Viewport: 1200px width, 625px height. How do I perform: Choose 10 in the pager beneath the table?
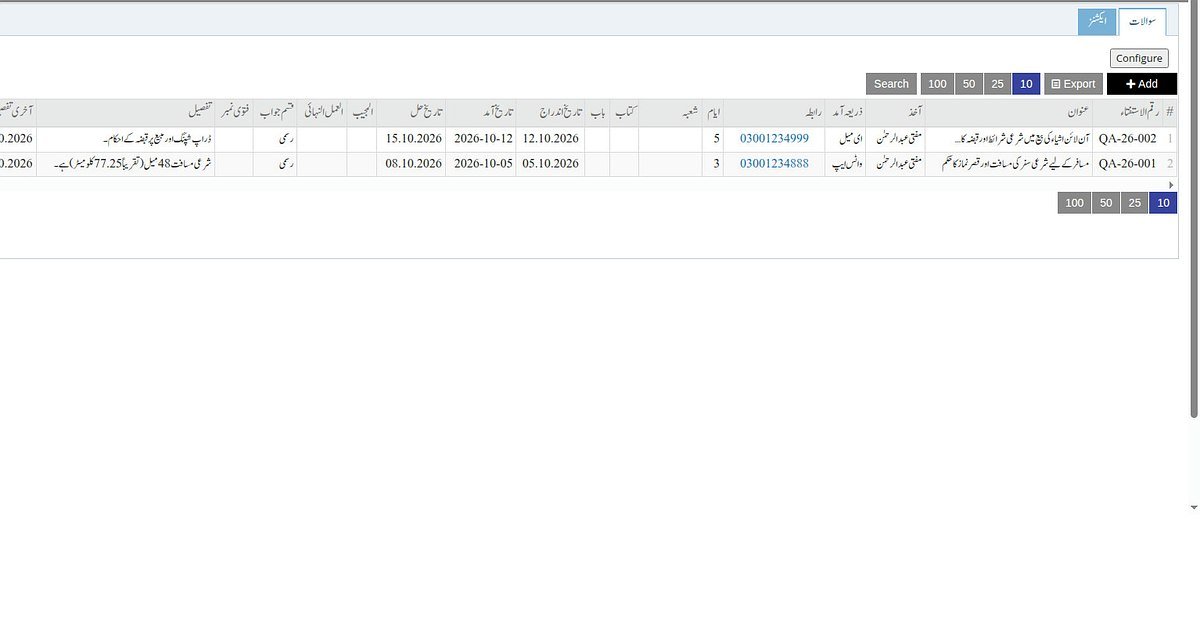(x=1163, y=203)
